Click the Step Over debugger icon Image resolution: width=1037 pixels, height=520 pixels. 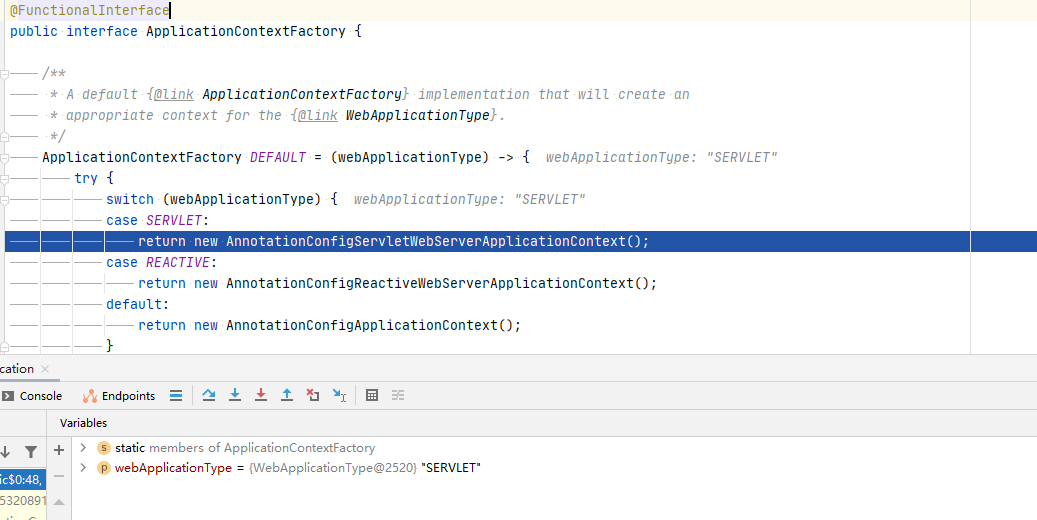tap(209, 395)
